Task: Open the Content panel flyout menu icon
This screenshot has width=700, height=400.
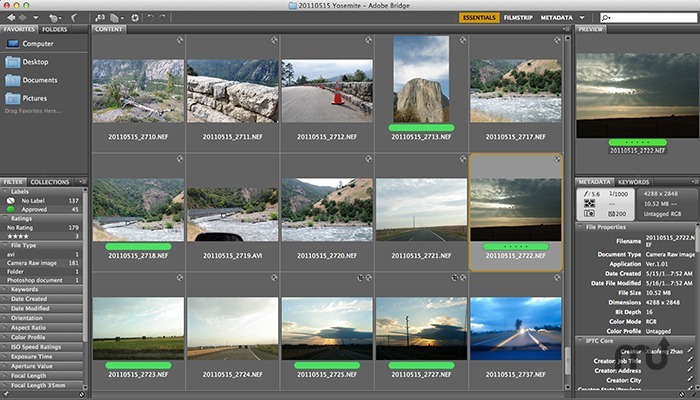Action: 566,29
